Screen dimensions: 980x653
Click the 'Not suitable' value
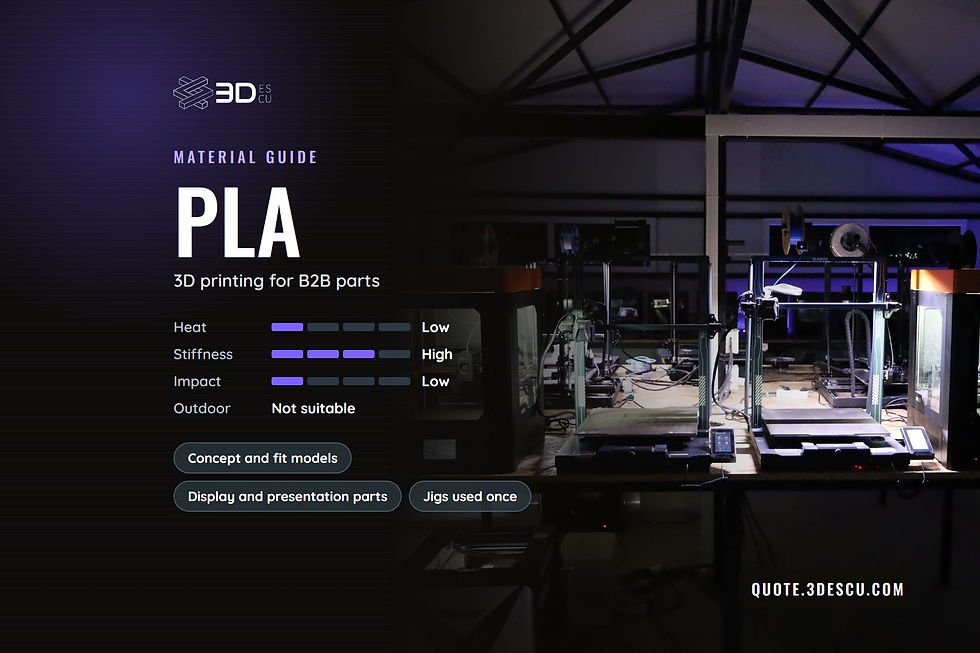pos(313,408)
